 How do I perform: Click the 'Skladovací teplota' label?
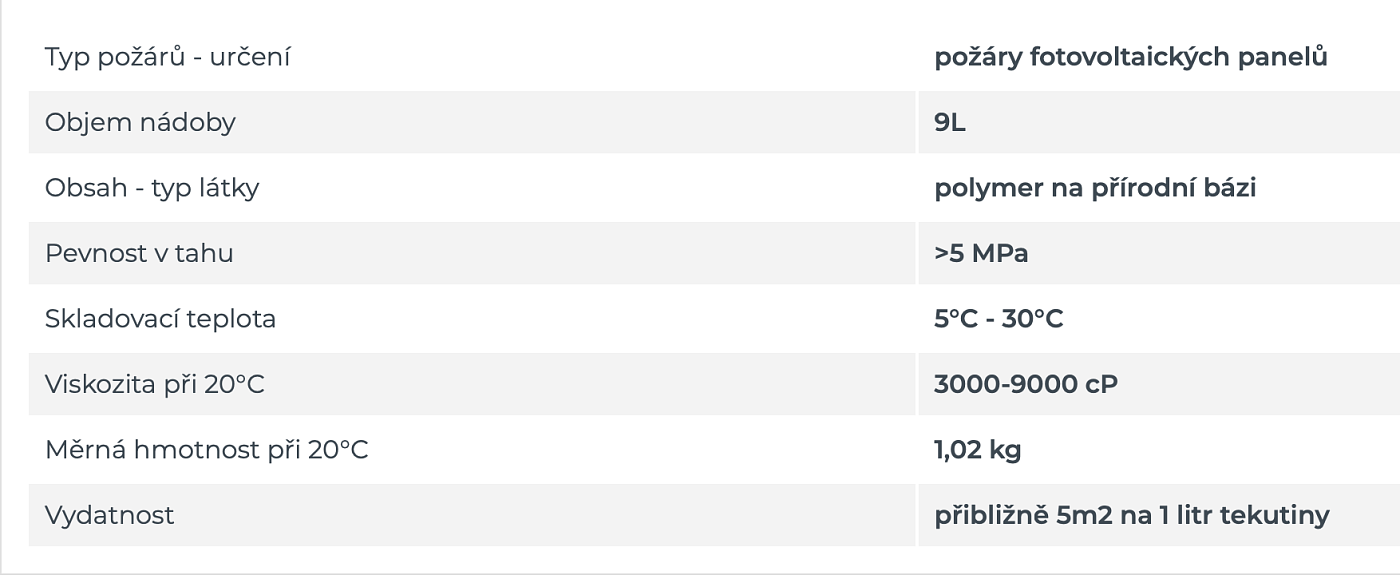click(x=160, y=319)
